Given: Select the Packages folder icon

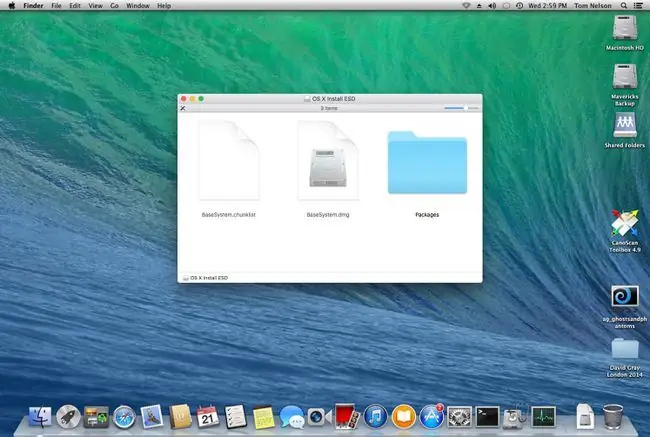Looking at the screenshot, I should pos(427,162).
